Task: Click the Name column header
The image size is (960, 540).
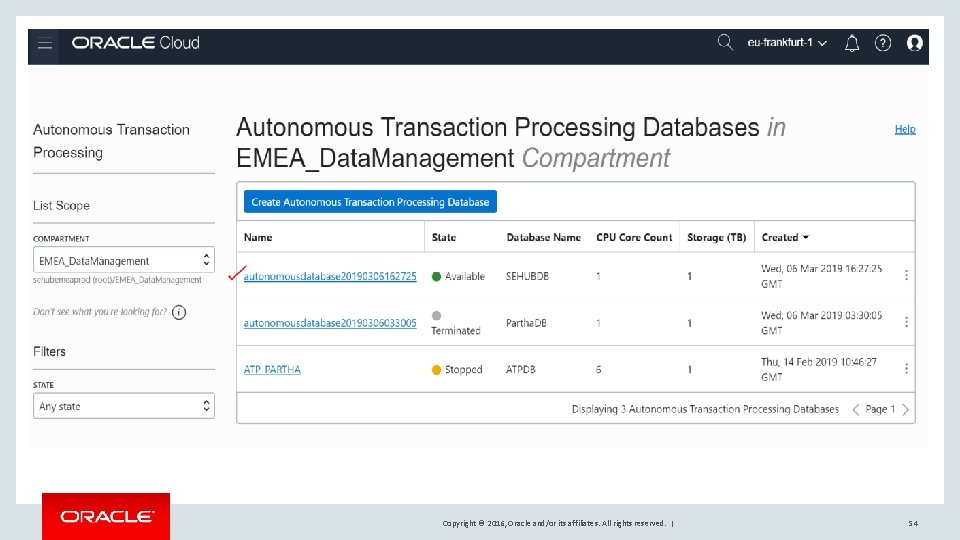Action: pos(258,238)
